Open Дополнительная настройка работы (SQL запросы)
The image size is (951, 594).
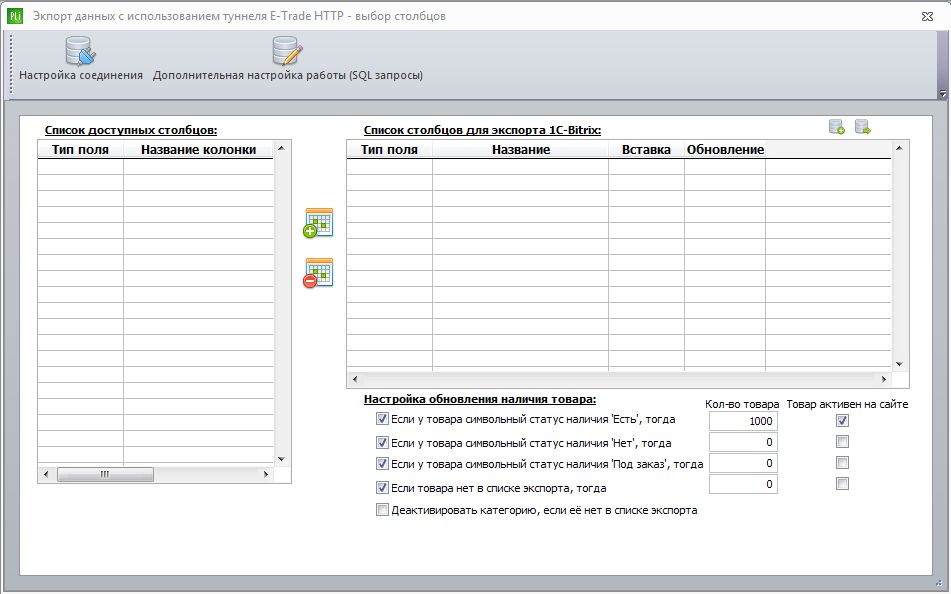pyautogui.click(x=287, y=59)
